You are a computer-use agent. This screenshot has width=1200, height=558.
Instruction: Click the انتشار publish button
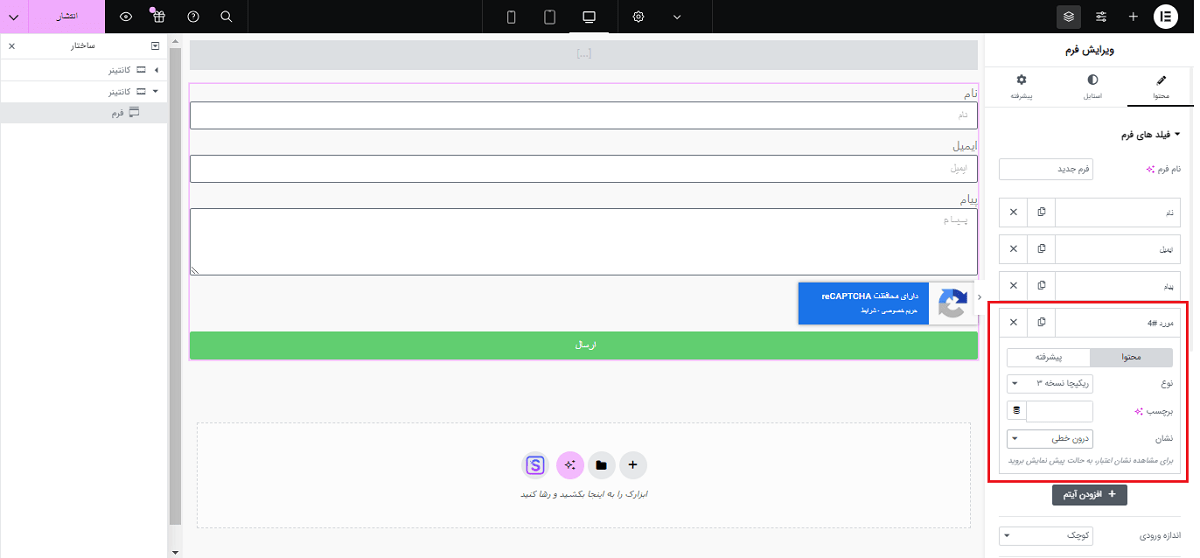pyautogui.click(x=66, y=16)
